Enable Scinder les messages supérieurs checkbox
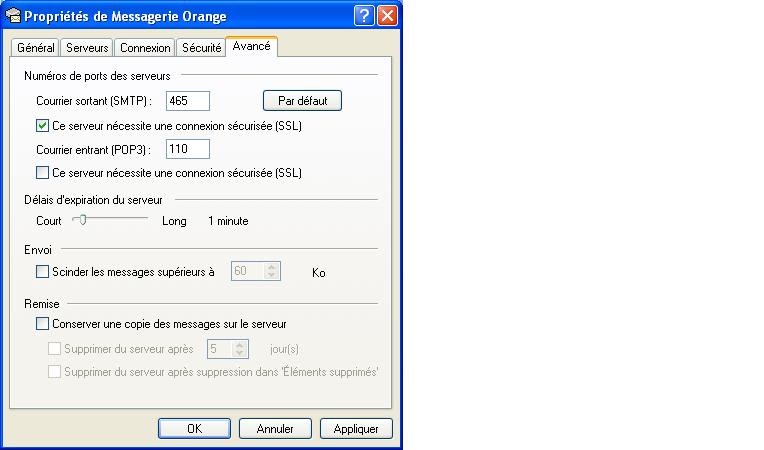 (42, 272)
